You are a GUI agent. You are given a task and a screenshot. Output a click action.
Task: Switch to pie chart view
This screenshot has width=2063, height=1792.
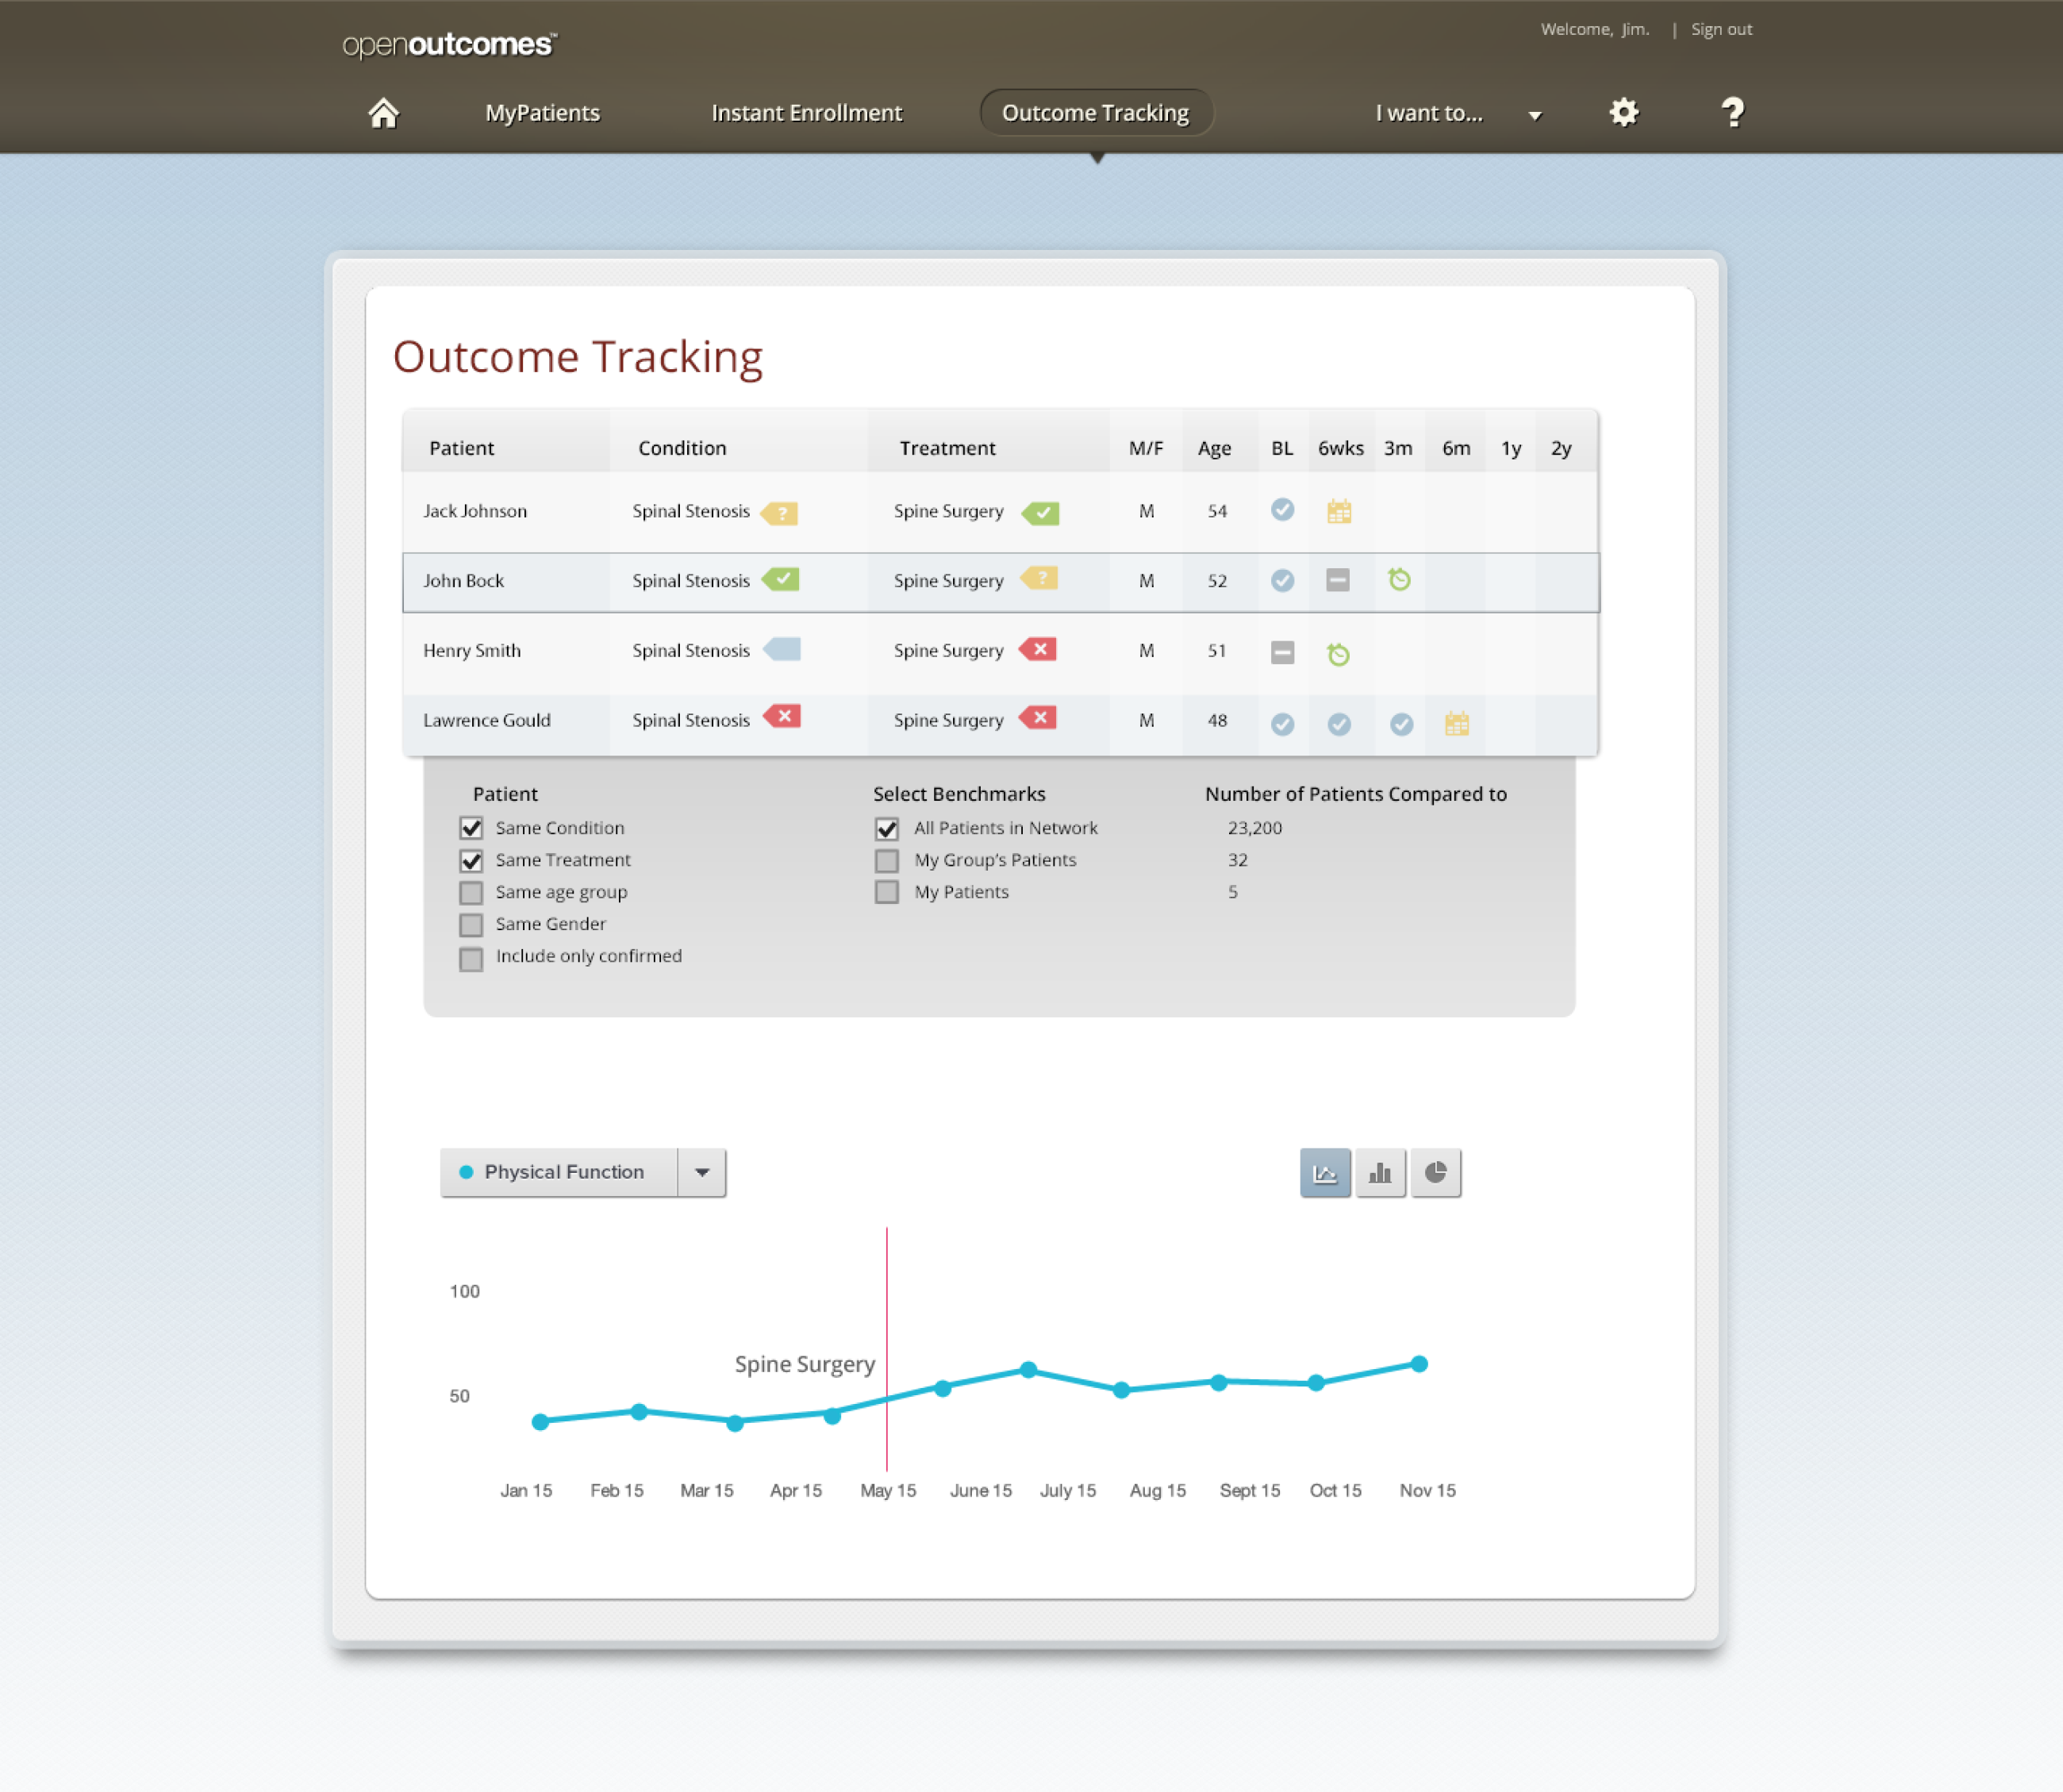[1435, 1172]
